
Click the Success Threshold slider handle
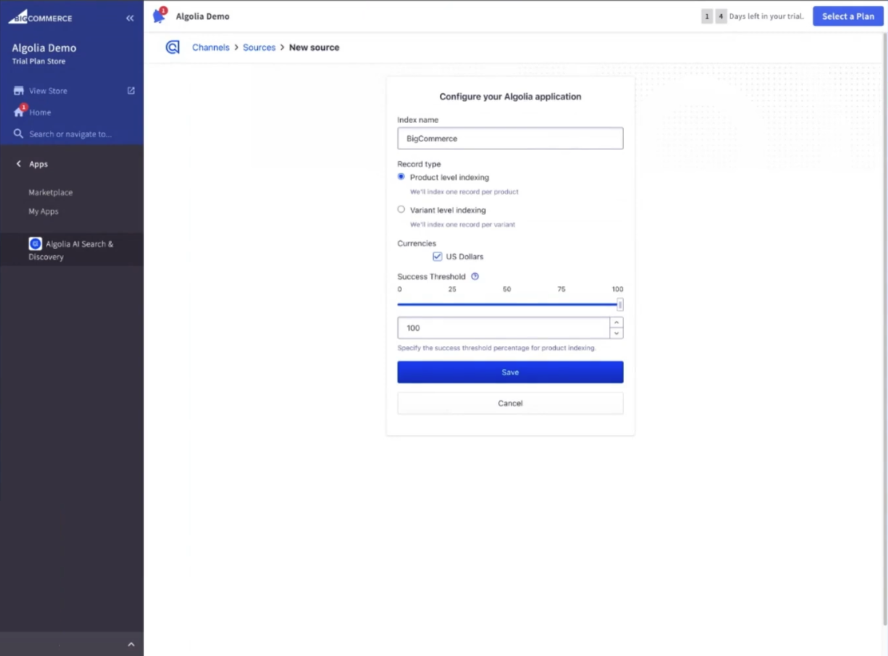[x=620, y=305]
